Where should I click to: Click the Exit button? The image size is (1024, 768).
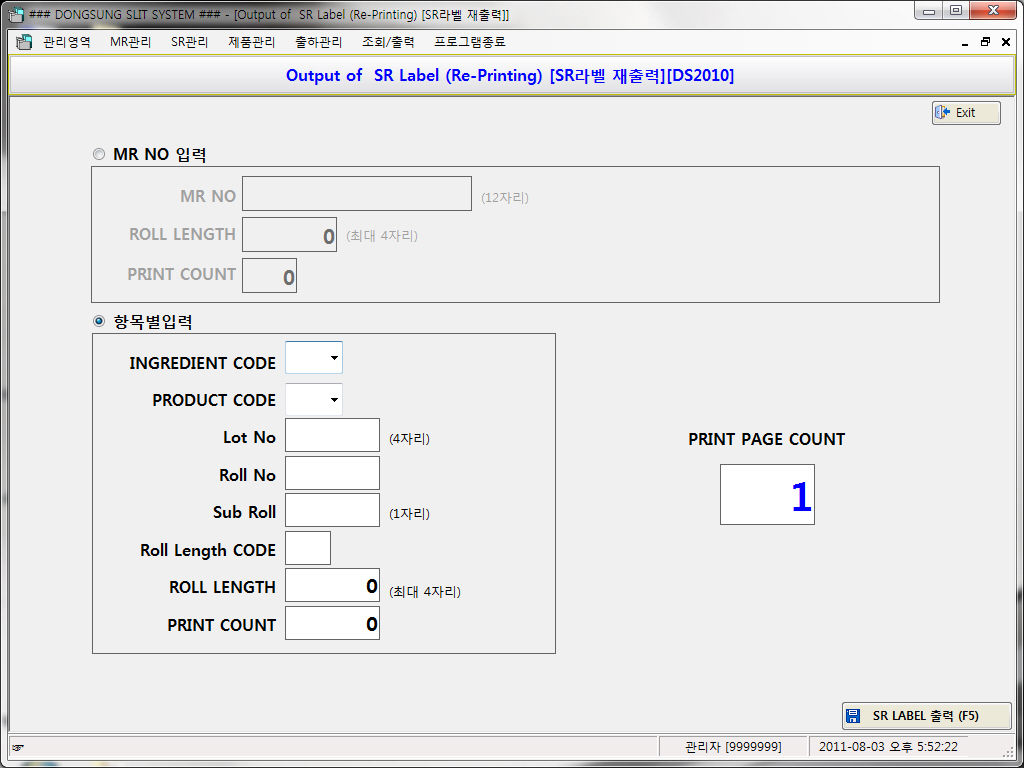point(966,112)
